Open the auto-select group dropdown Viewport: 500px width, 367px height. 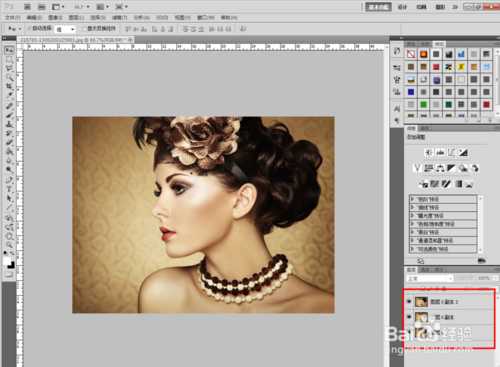[x=65, y=29]
